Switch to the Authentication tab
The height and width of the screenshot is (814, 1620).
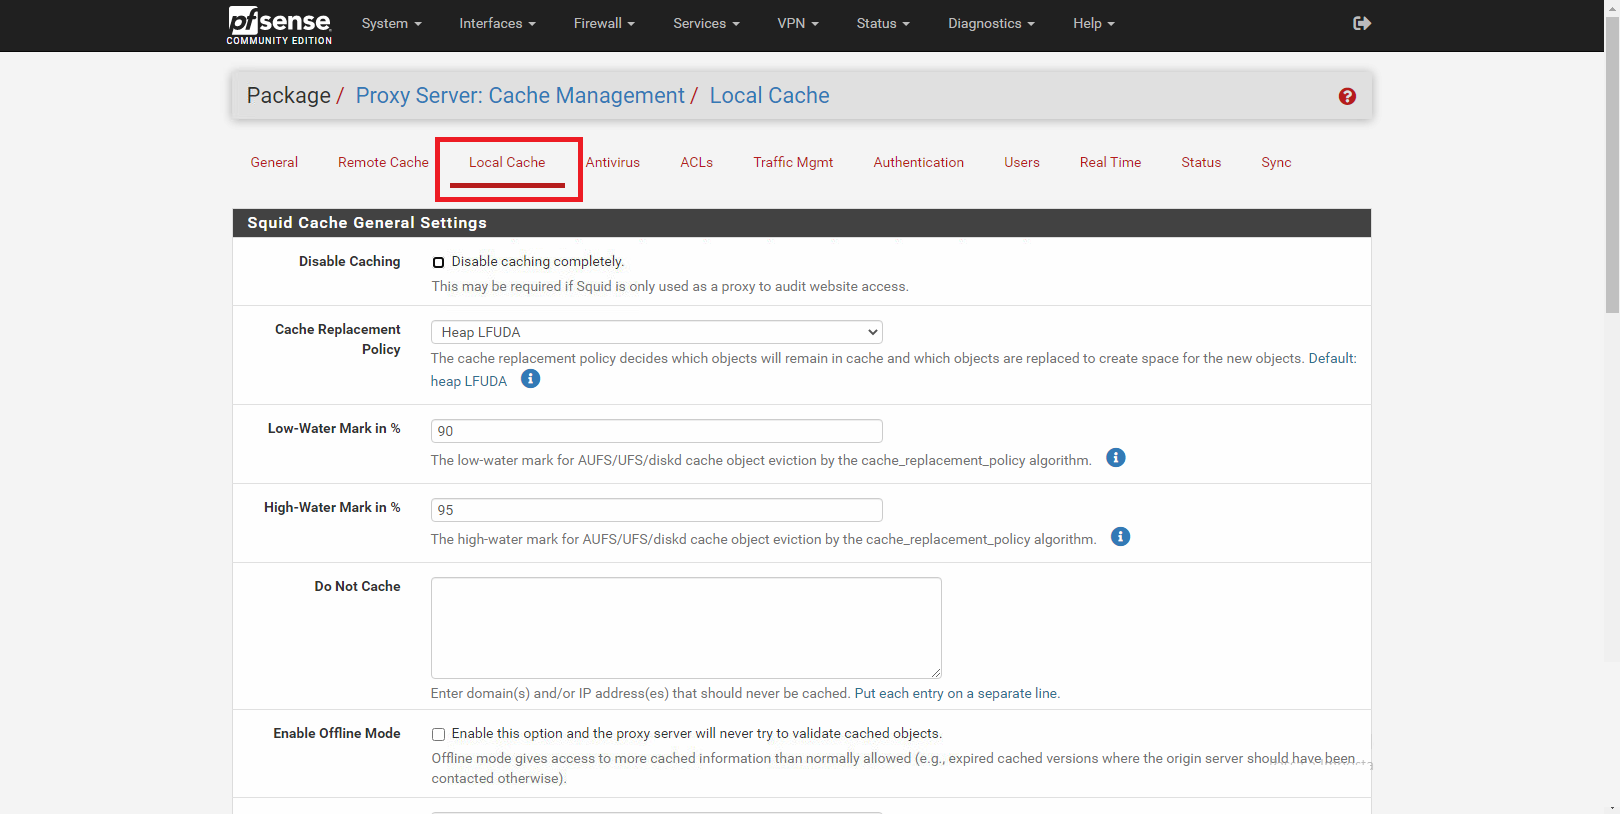[919, 162]
